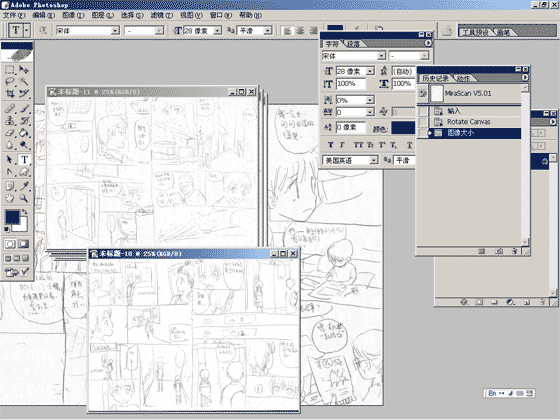560x420 pixels.
Task: Create new snapshot in History panel
Action: tap(499, 251)
